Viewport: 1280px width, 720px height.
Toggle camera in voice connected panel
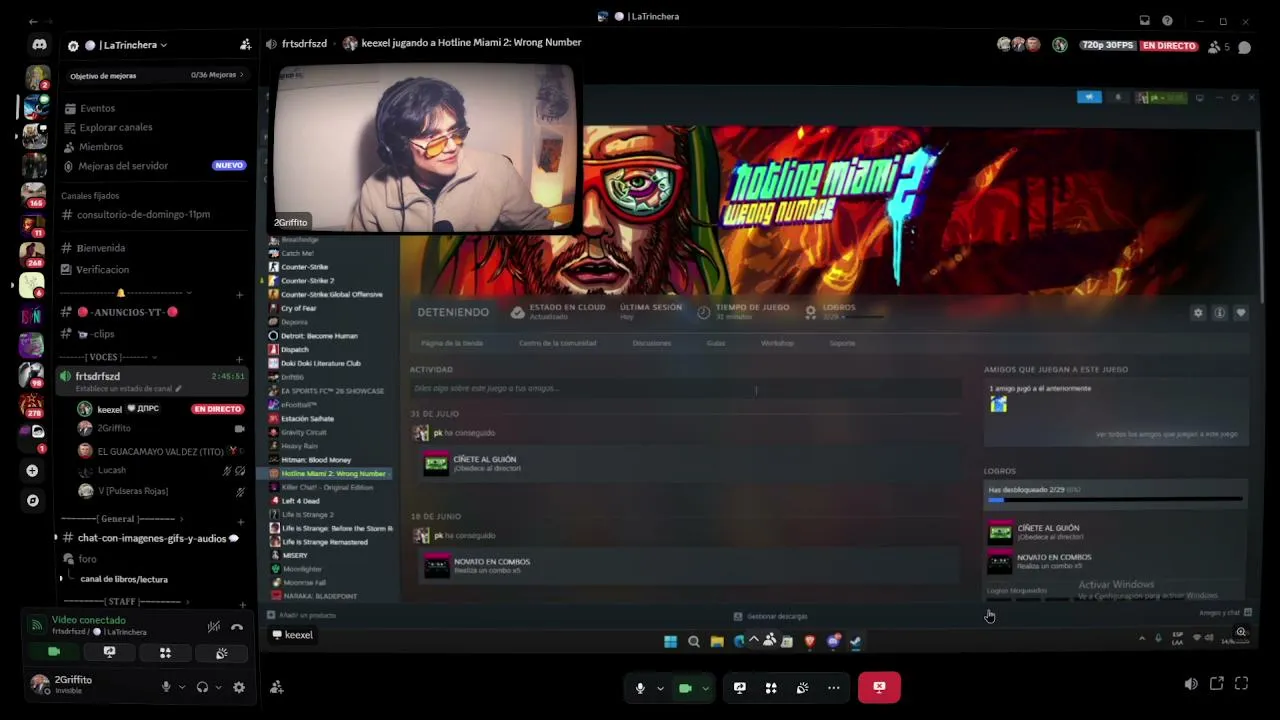click(x=53, y=653)
